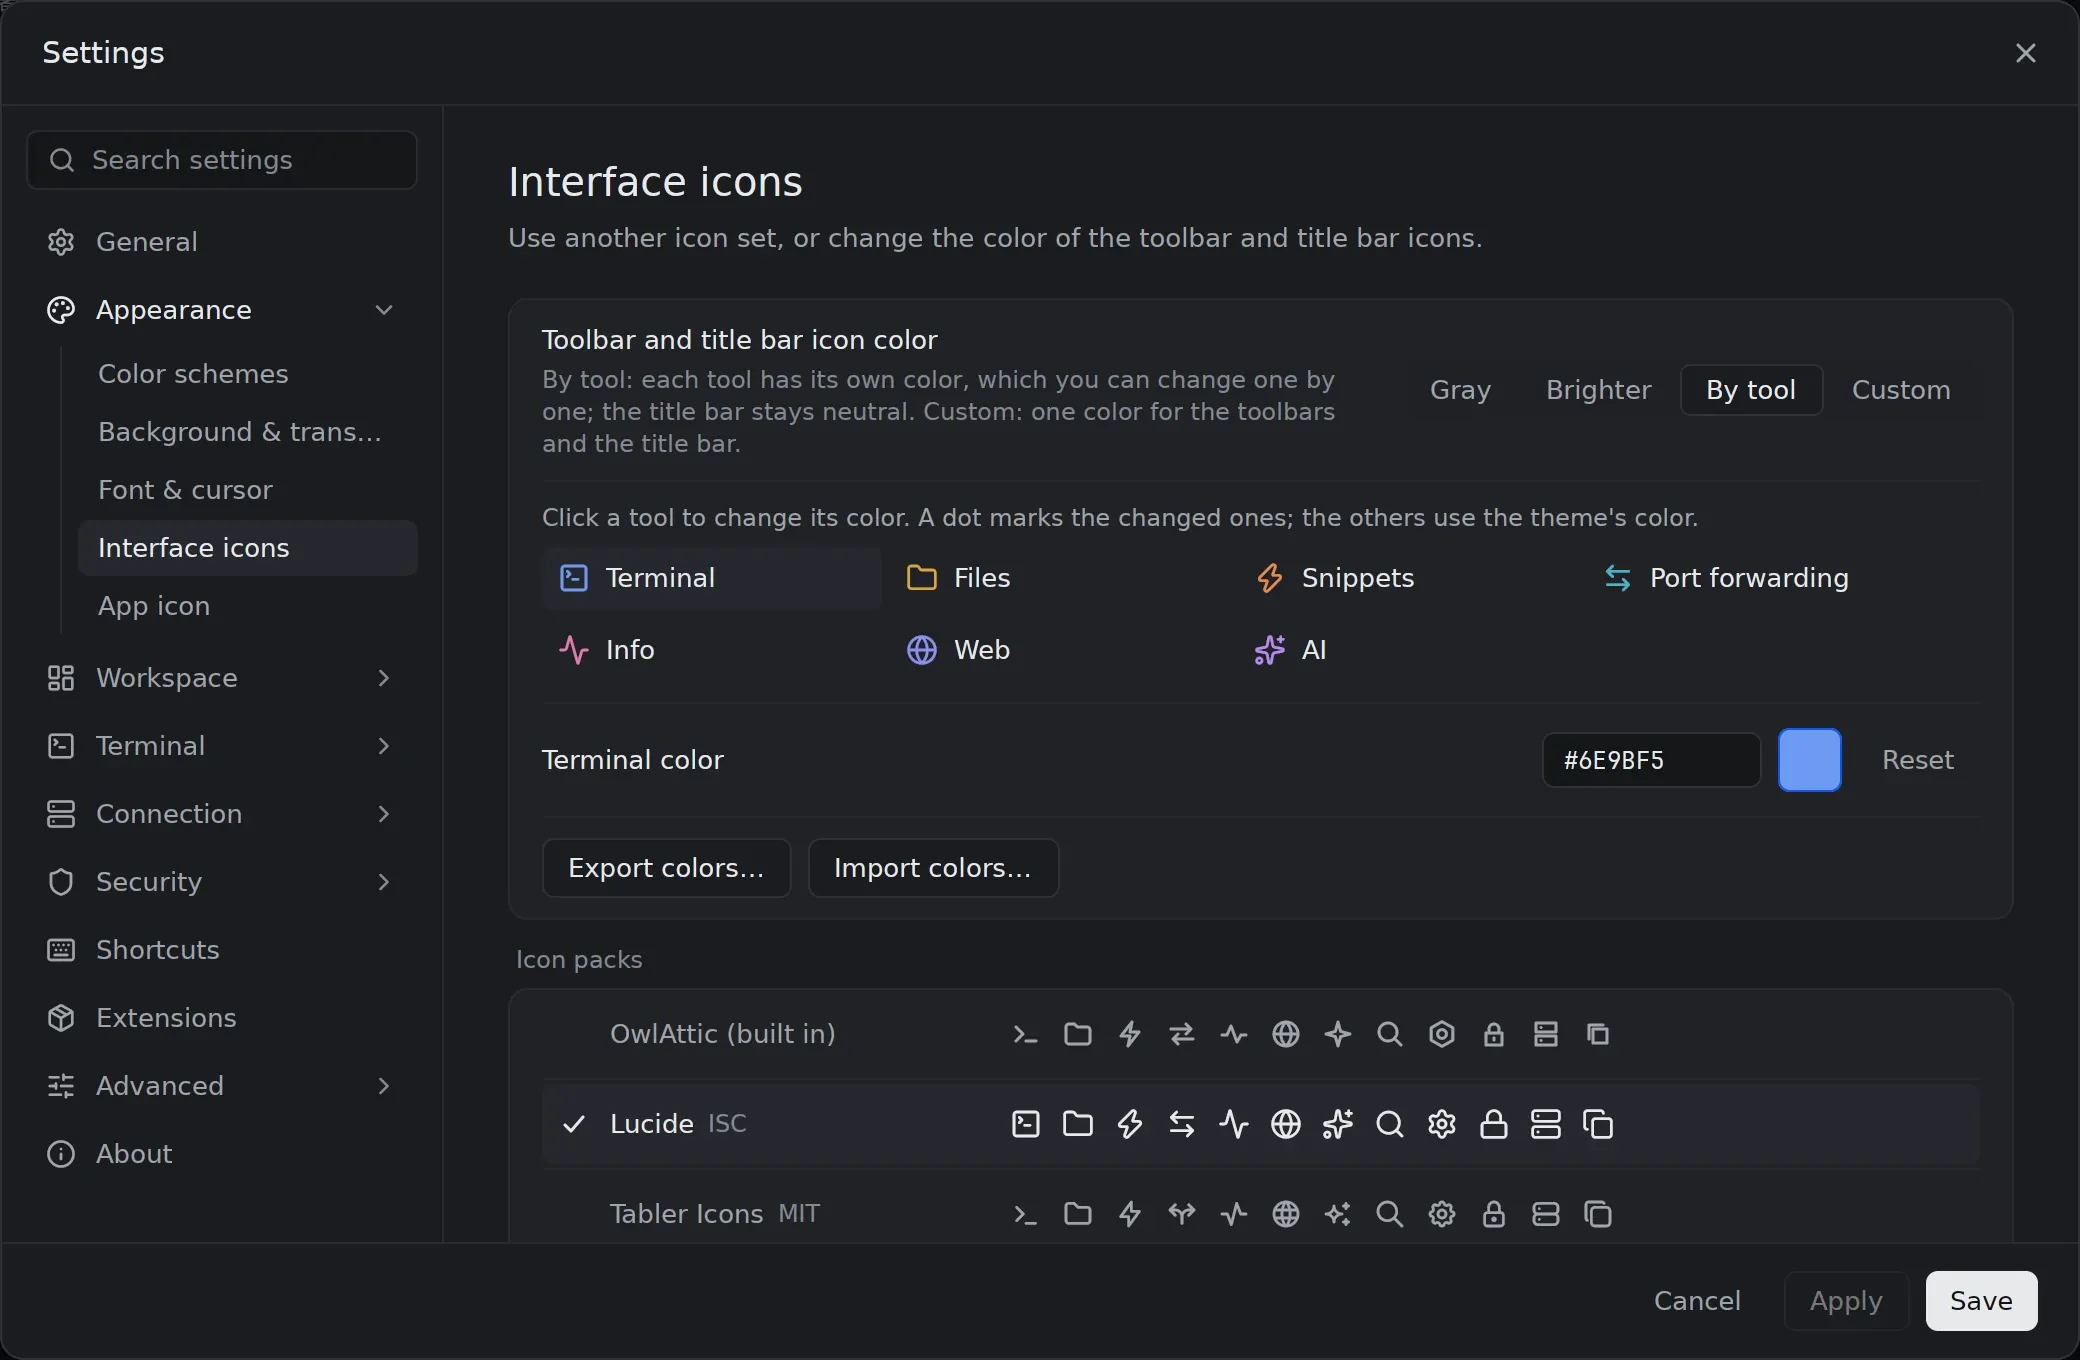Click Export colors… button
This screenshot has width=2080, height=1360.
tap(666, 868)
